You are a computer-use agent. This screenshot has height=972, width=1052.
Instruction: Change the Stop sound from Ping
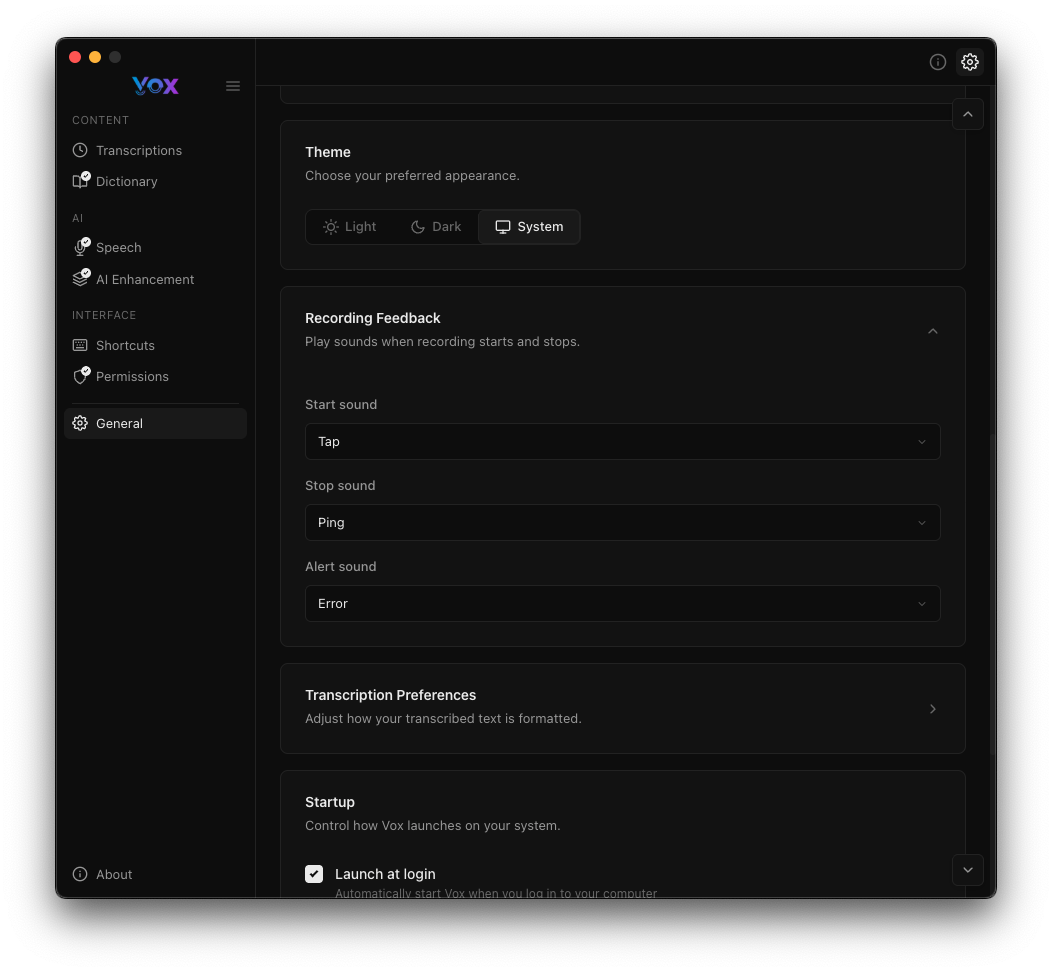622,522
